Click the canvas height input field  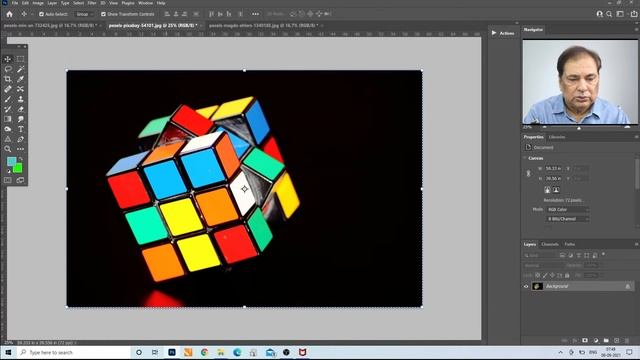coord(553,178)
